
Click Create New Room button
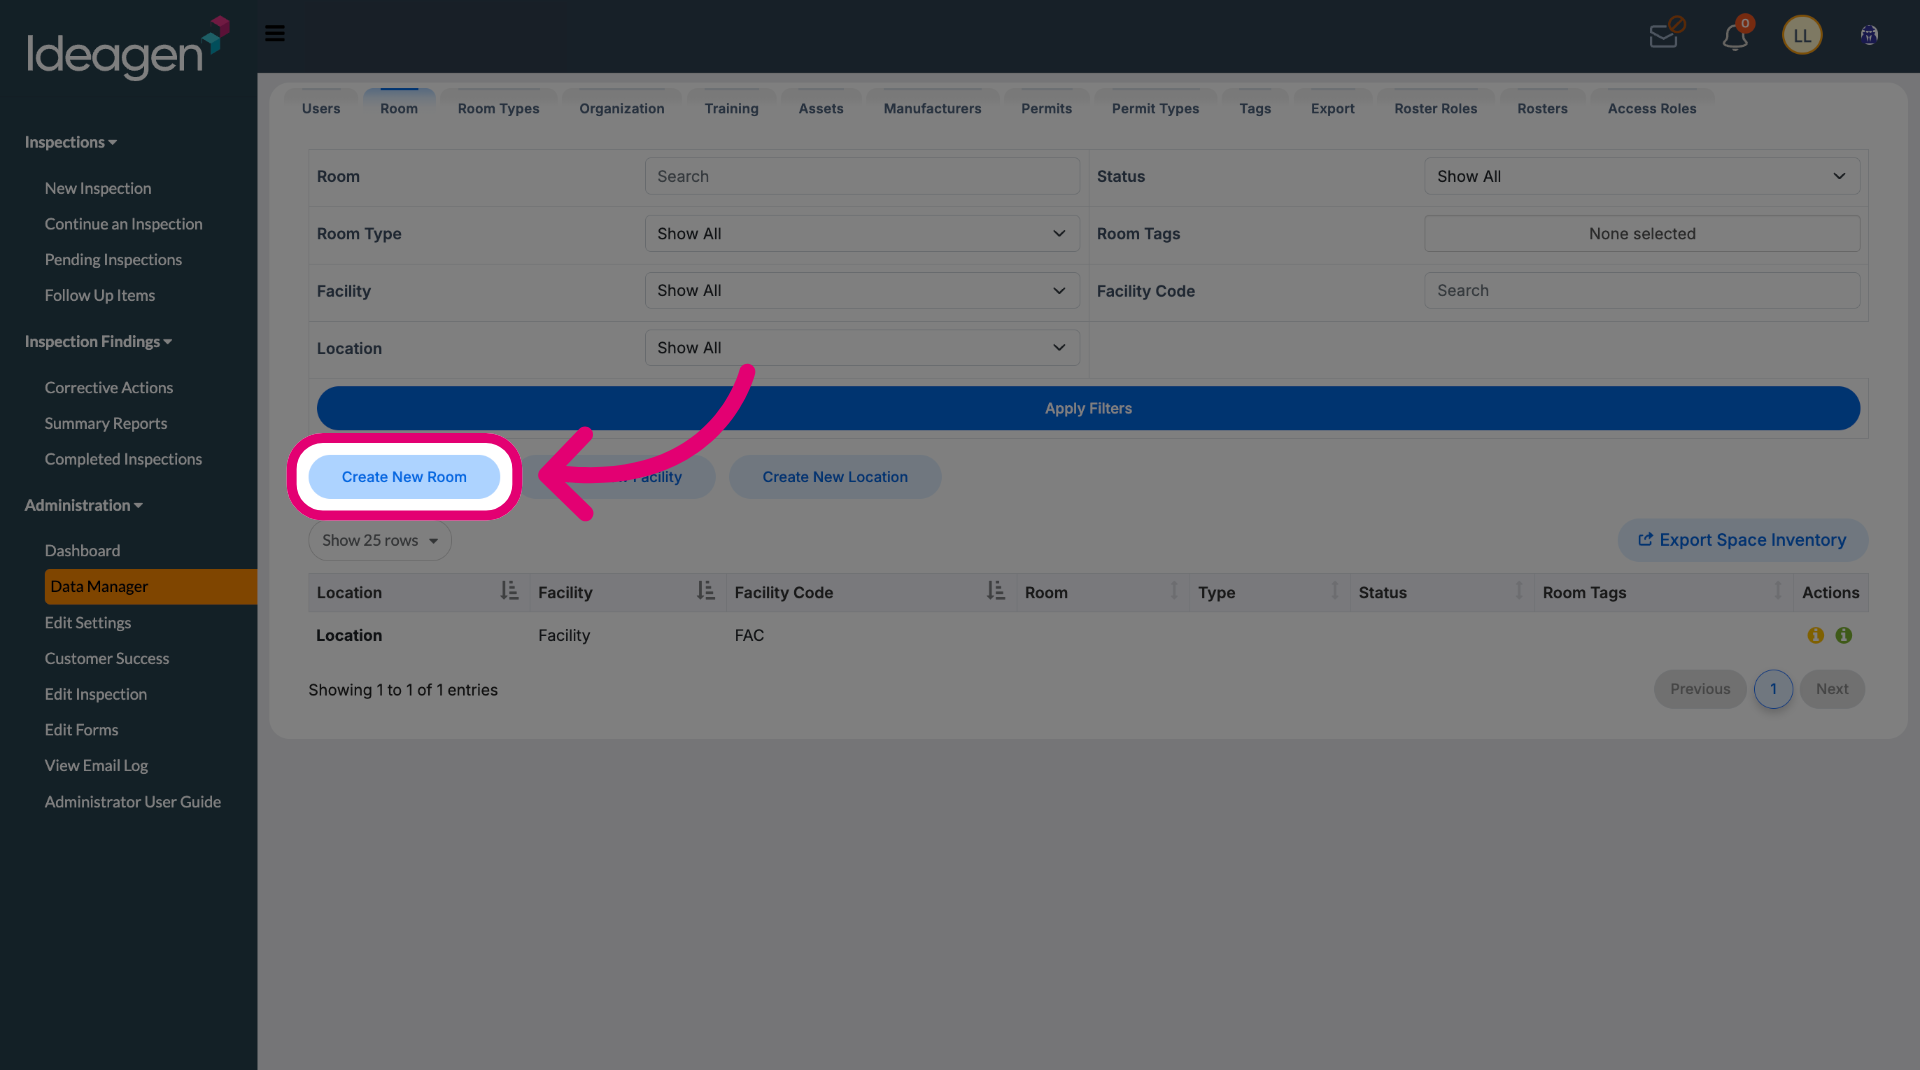pyautogui.click(x=404, y=477)
